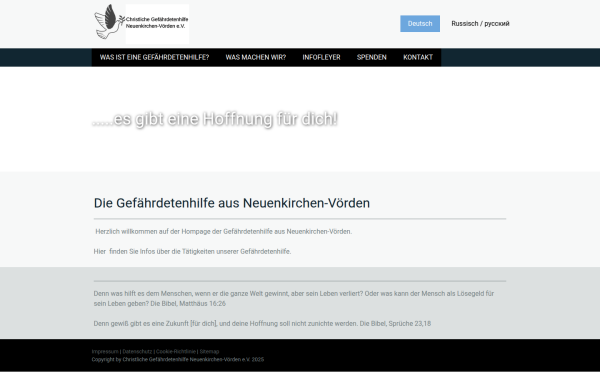
Task: Go to the Infofleyer menu item
Action: [x=321, y=57]
